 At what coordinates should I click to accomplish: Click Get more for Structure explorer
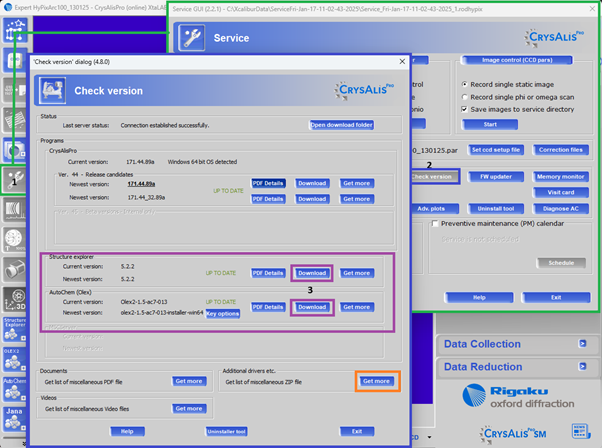pos(357,273)
